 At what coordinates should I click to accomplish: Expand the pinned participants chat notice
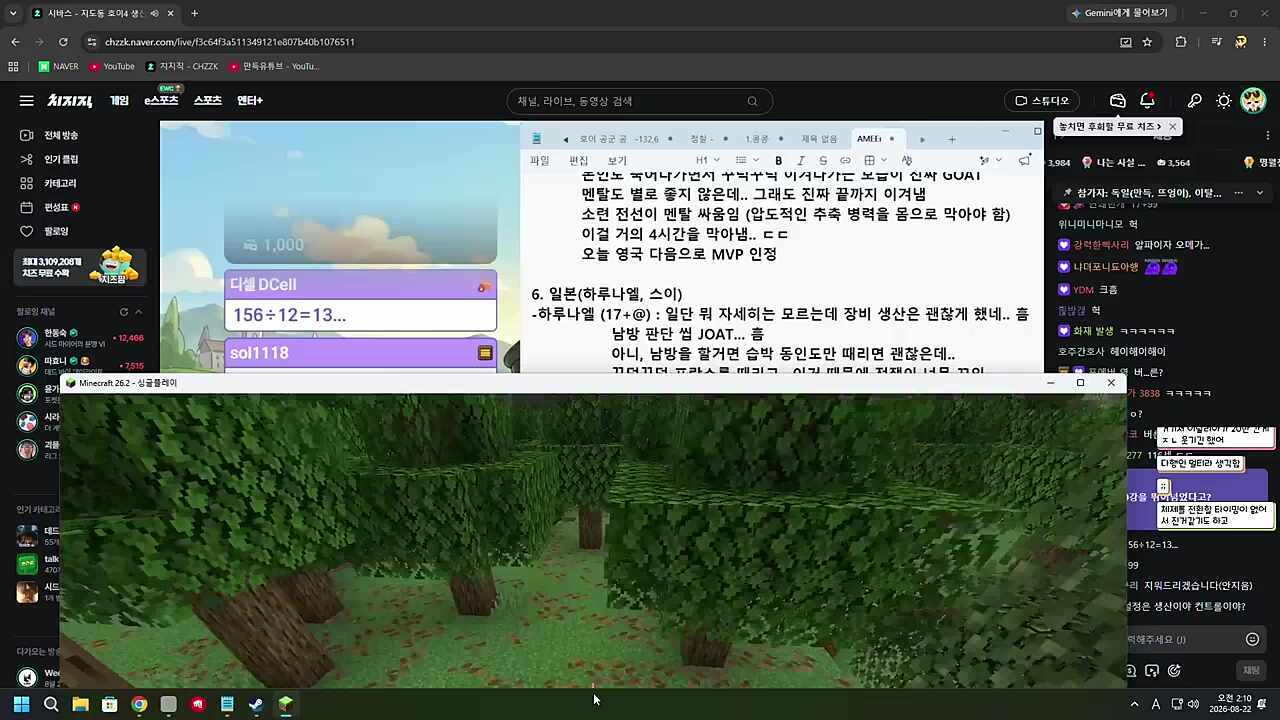[x=1260, y=193]
